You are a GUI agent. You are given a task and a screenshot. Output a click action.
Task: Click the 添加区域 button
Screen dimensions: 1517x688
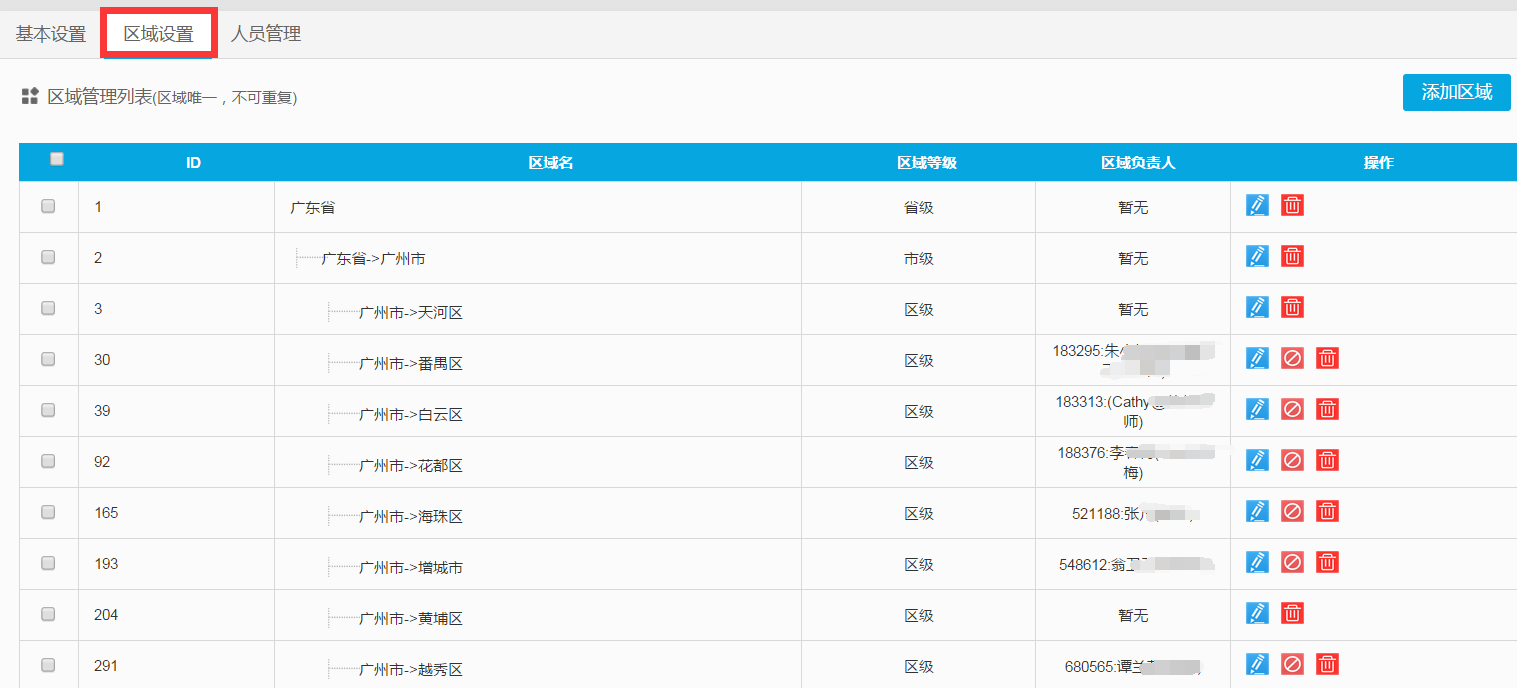1456,92
